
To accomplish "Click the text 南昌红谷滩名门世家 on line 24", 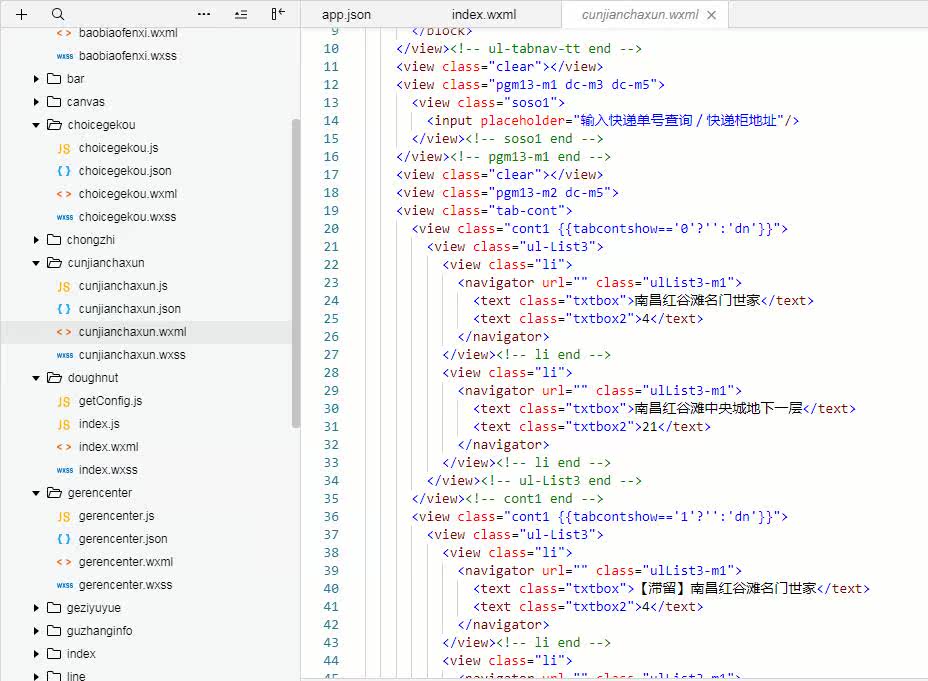I will pyautogui.click(x=697, y=301).
